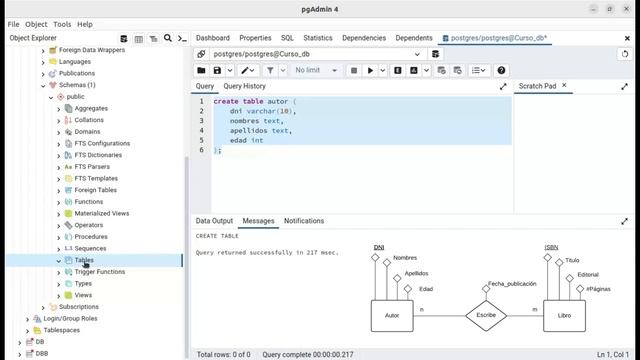Switch to the Properties tab
This screenshot has width=640, height=360.
click(255, 38)
